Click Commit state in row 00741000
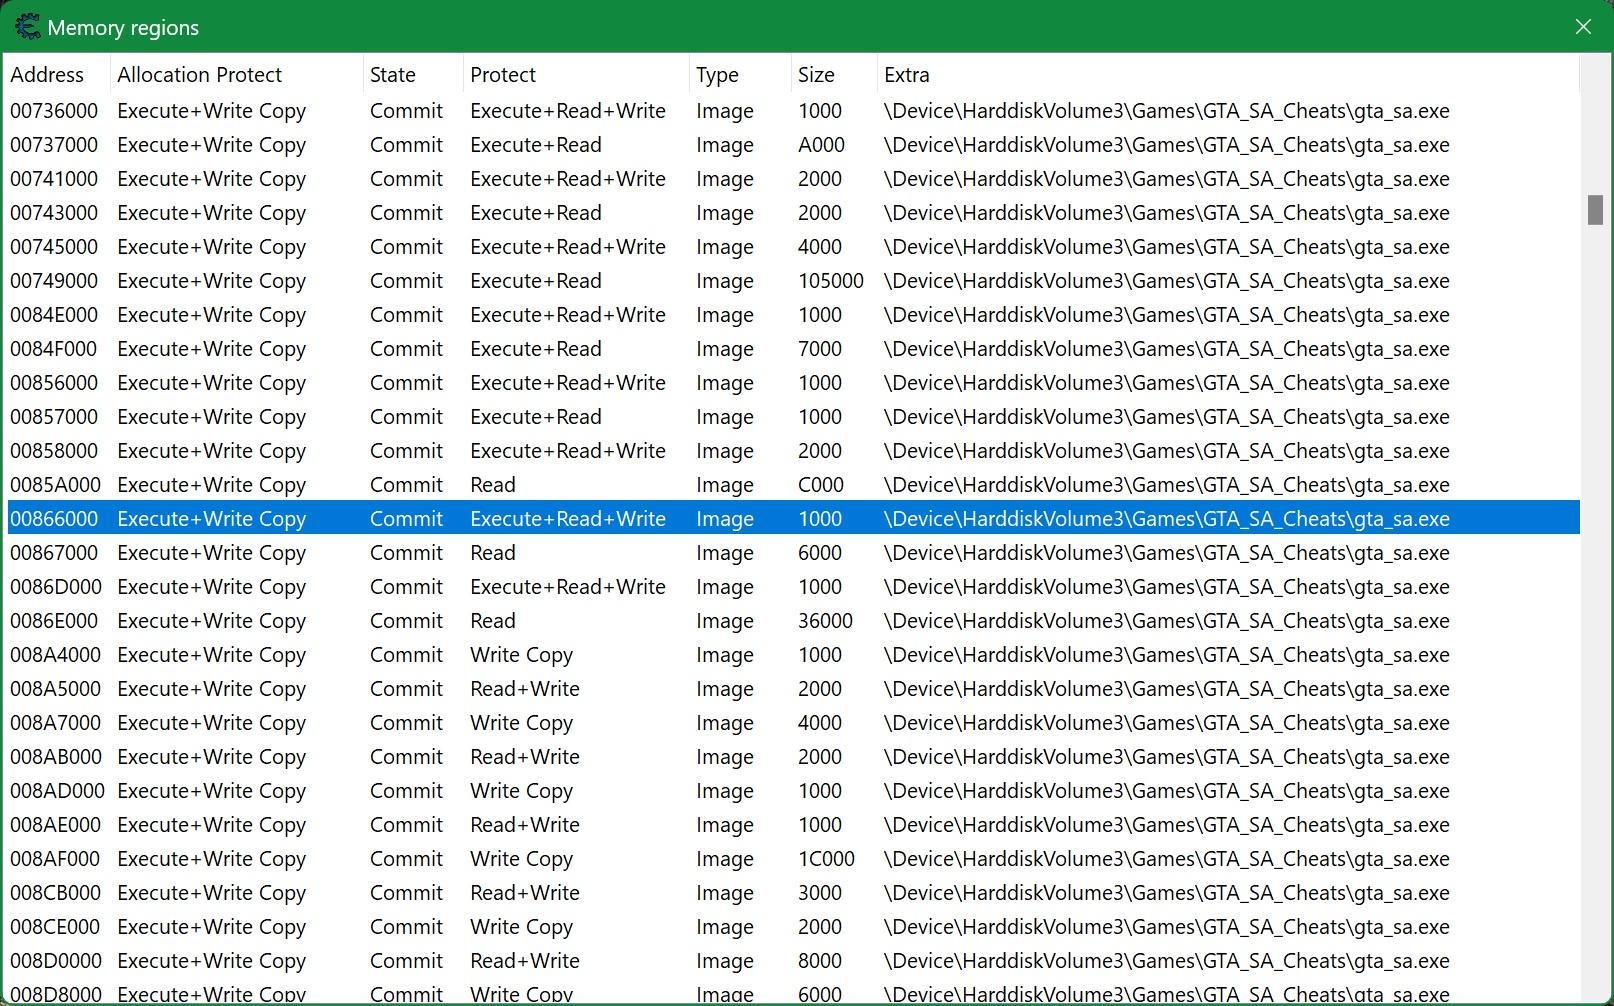 coord(406,179)
